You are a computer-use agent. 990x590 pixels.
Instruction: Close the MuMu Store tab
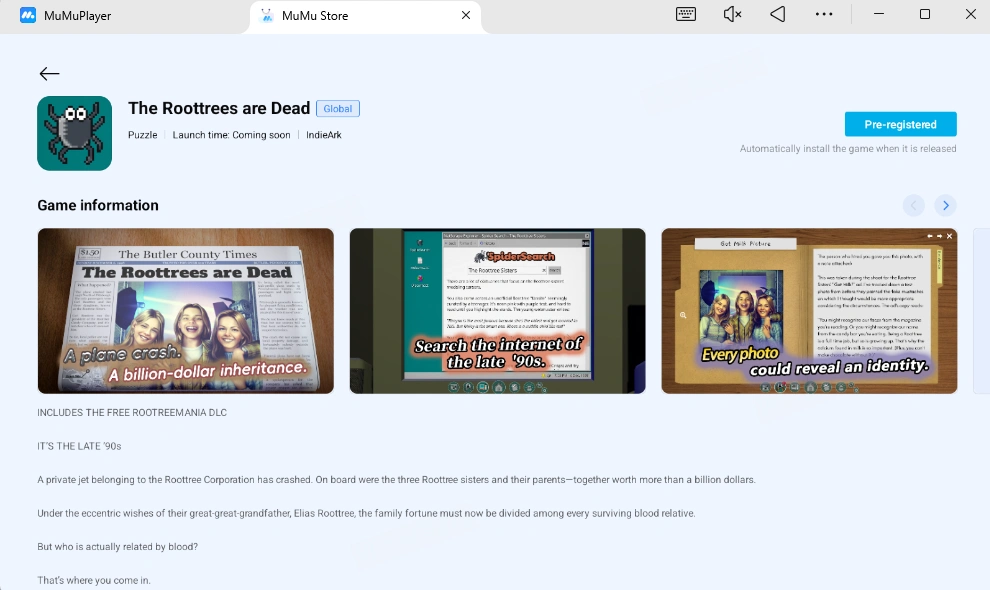(x=466, y=15)
